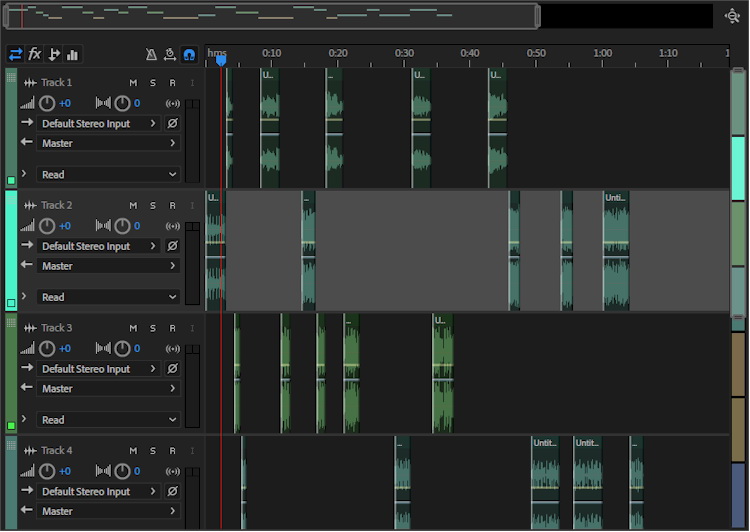Click Track 1 pan knob
This screenshot has width=750, height=532.
pos(122,103)
